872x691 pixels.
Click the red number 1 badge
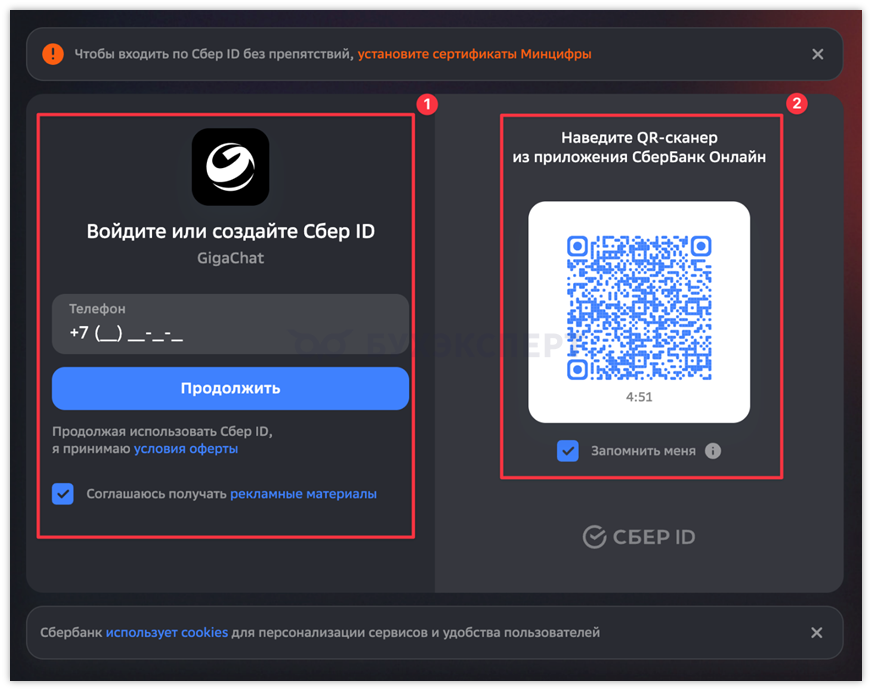click(427, 105)
